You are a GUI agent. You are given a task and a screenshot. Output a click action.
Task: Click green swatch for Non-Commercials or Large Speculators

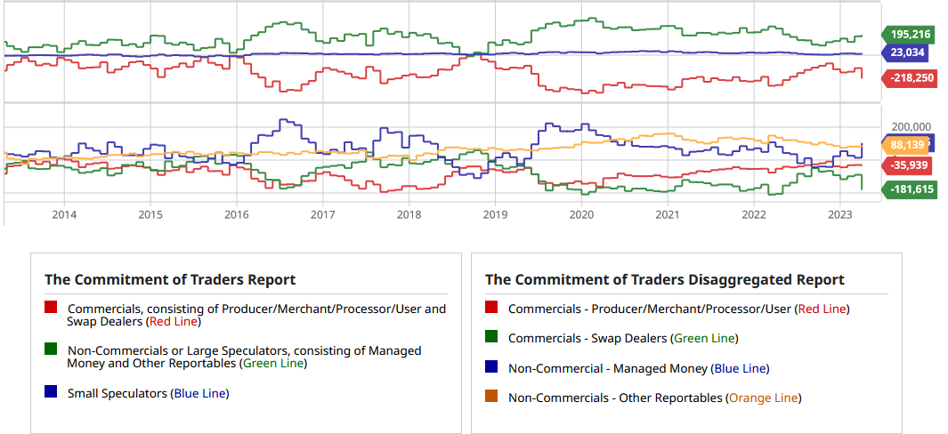tap(51, 350)
